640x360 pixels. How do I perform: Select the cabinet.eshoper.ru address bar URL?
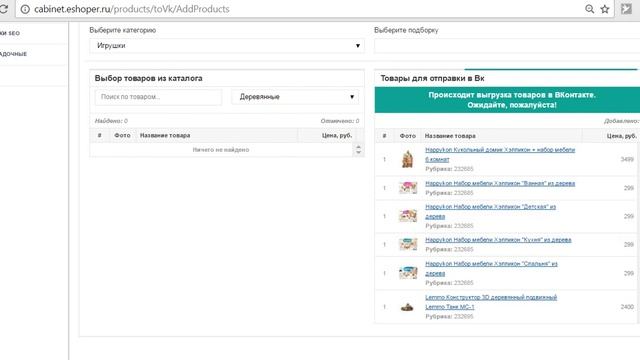(131, 9)
